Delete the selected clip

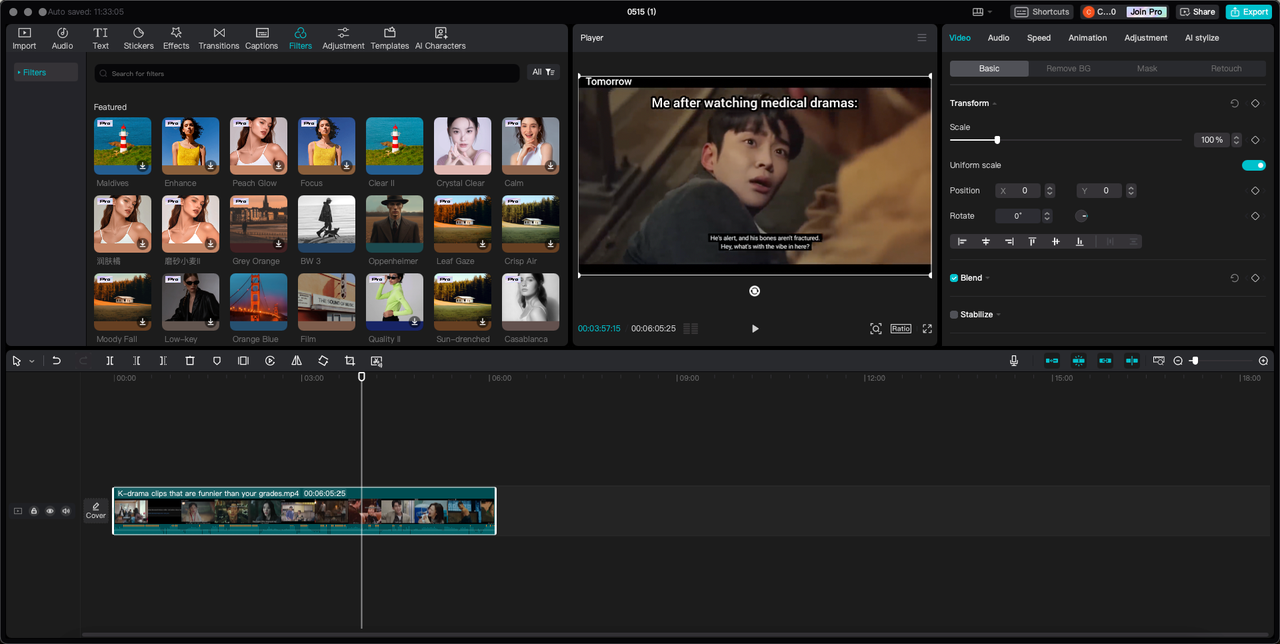(190, 360)
